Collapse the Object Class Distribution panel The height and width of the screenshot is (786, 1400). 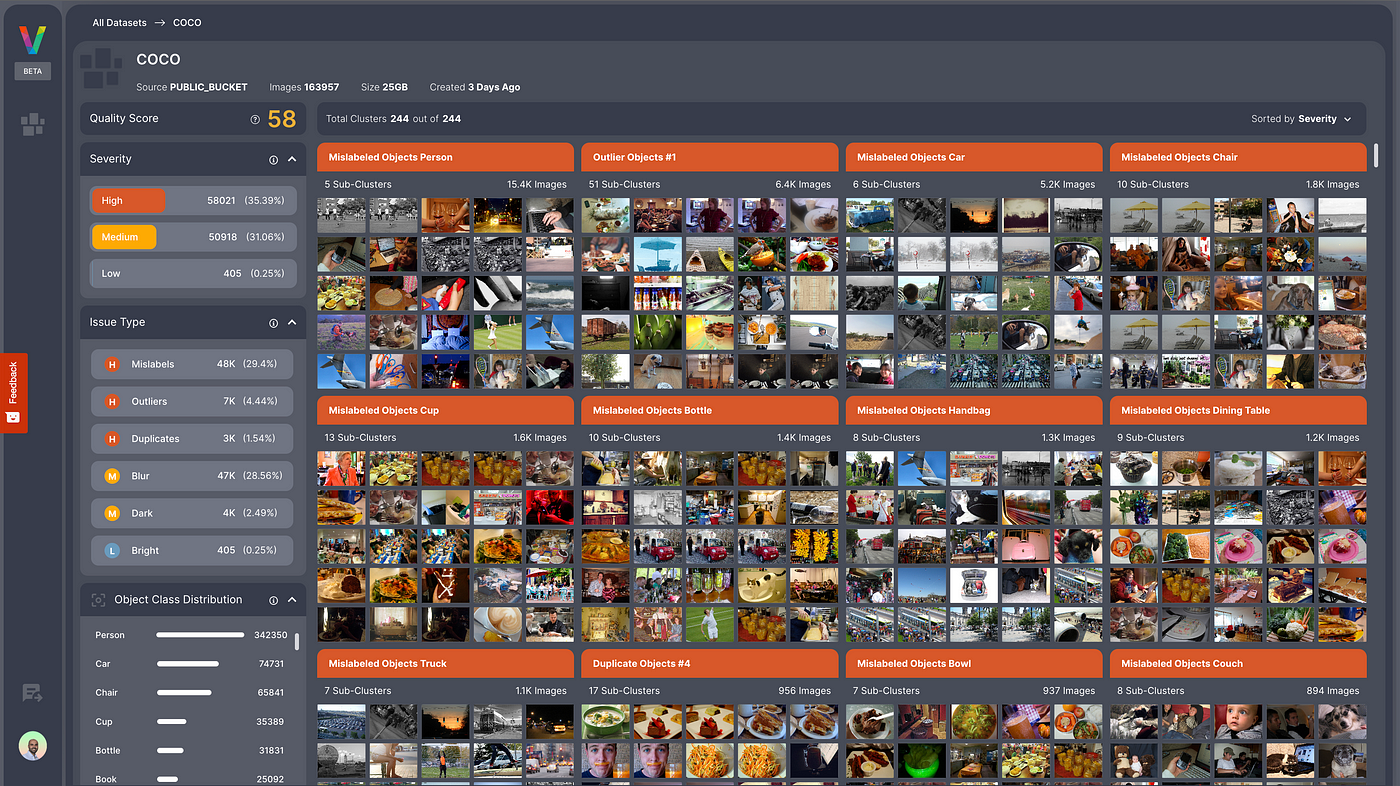[292, 599]
